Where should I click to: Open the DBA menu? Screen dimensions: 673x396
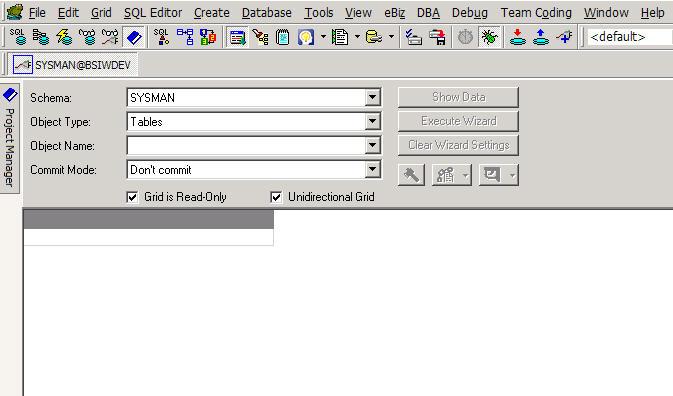point(428,13)
